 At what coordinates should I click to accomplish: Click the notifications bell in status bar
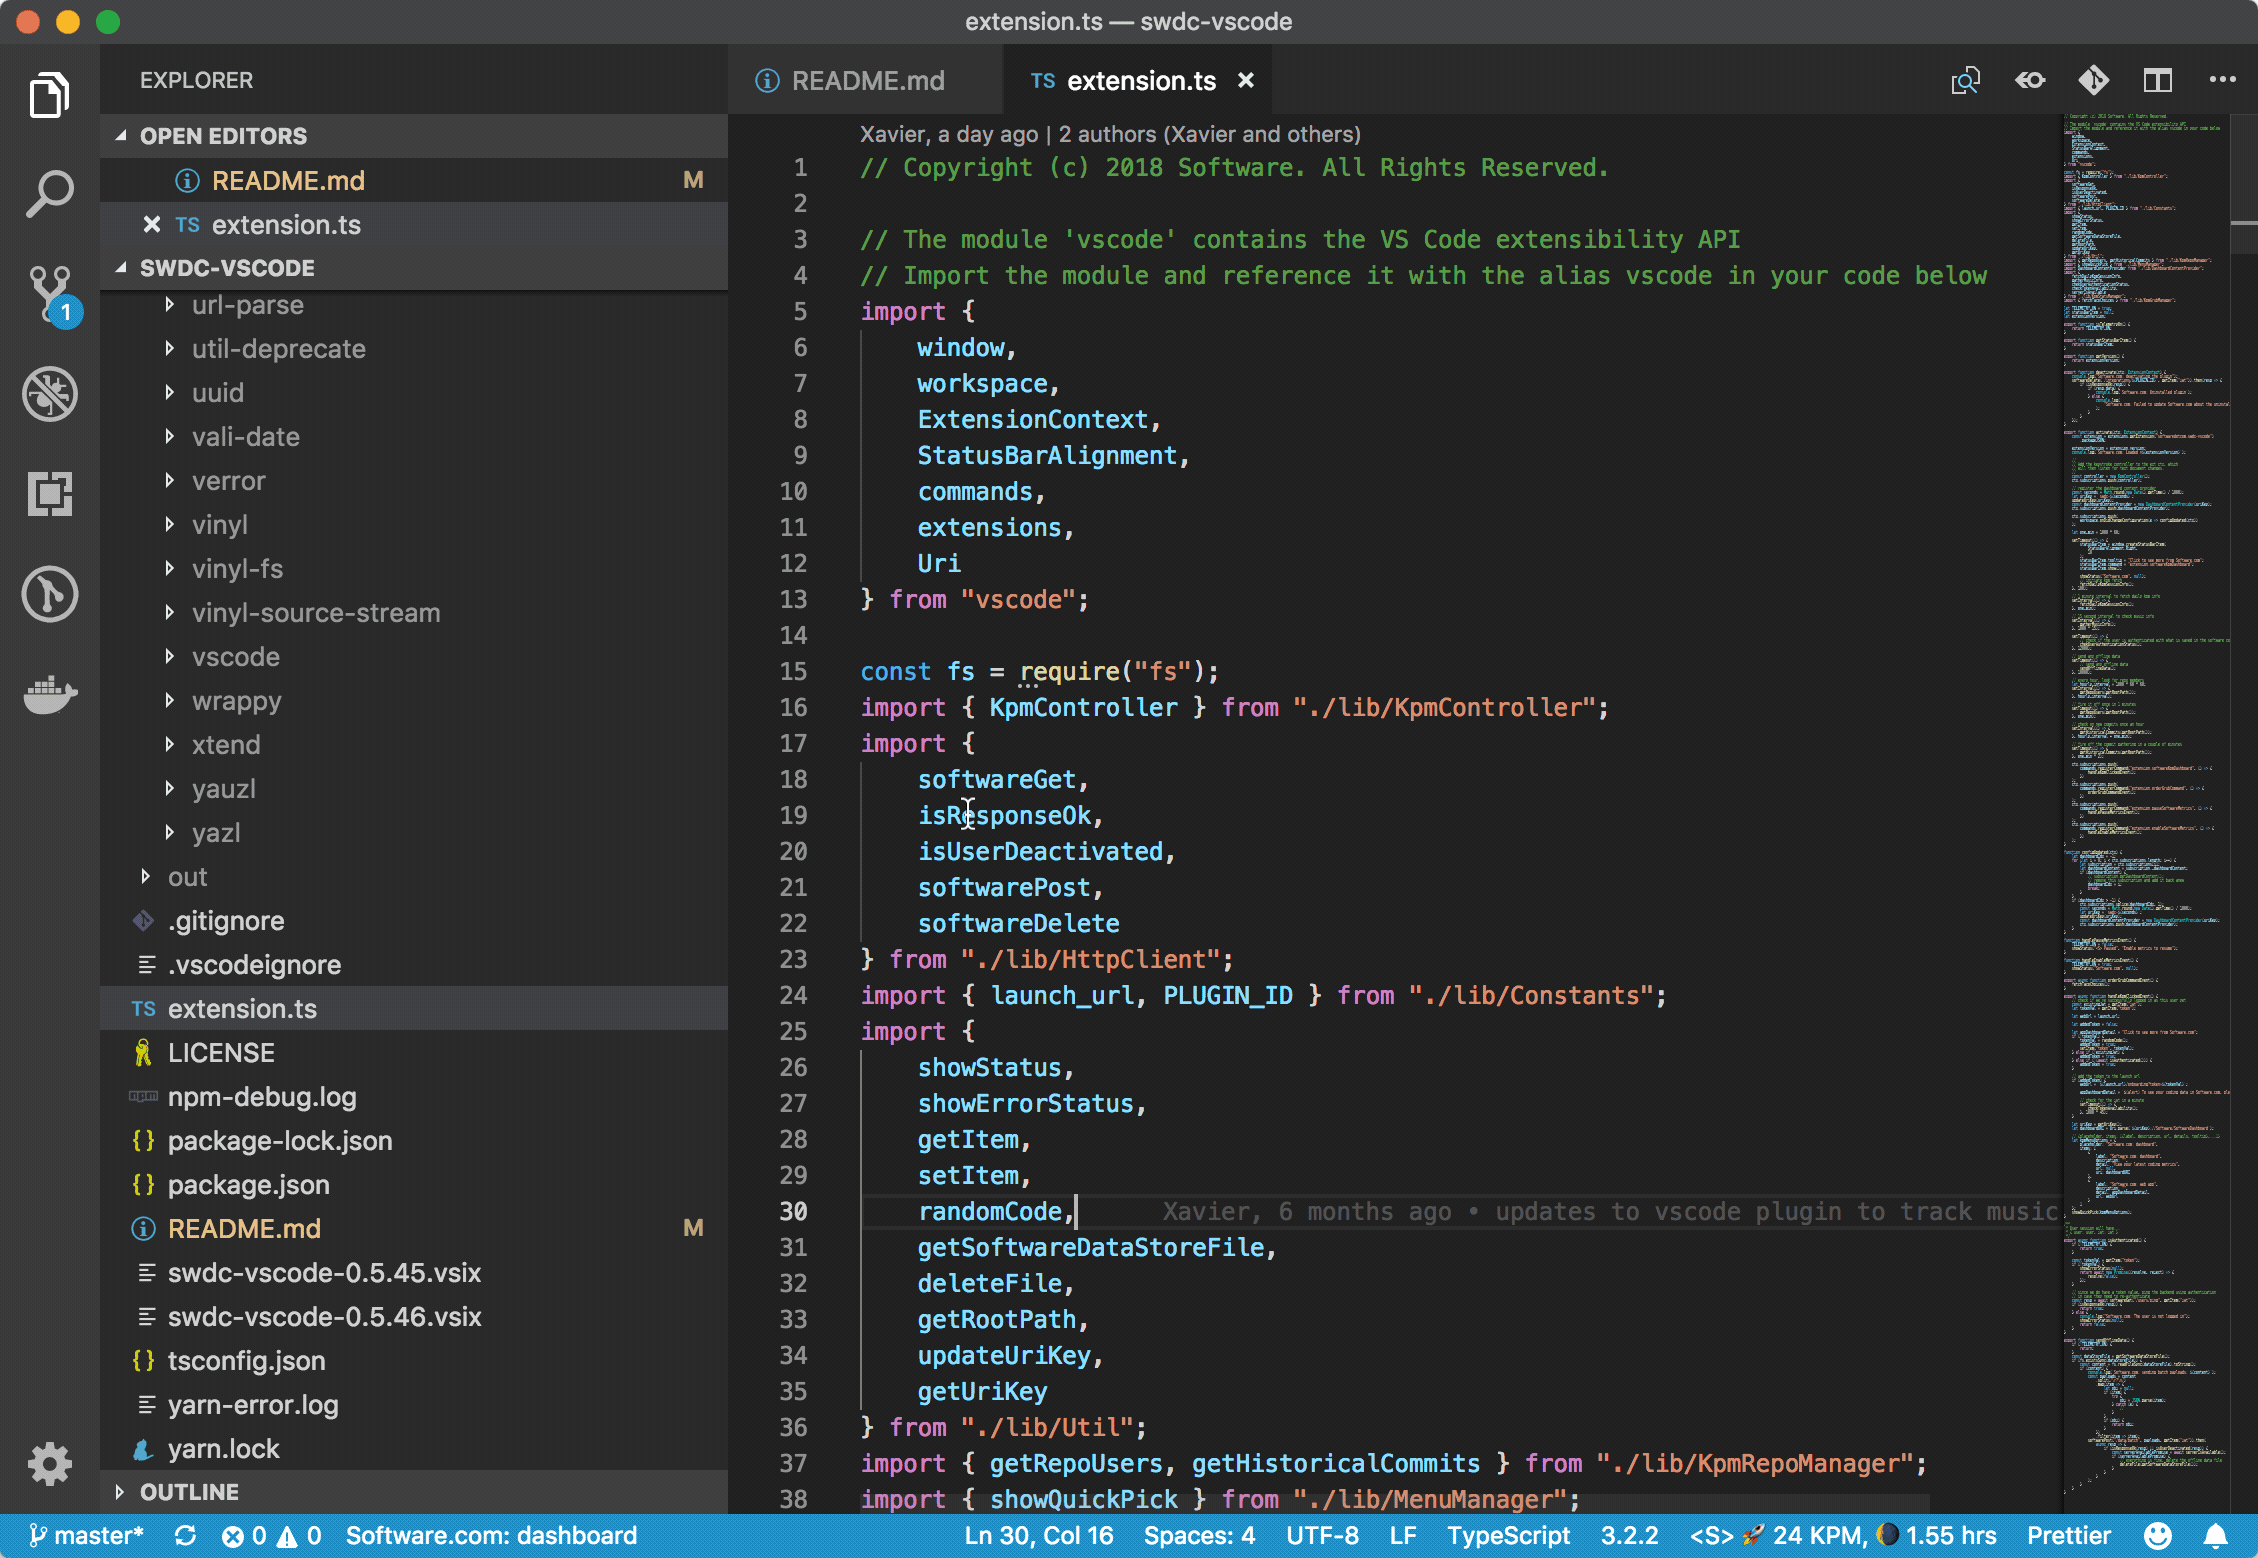pyautogui.click(x=2216, y=1536)
